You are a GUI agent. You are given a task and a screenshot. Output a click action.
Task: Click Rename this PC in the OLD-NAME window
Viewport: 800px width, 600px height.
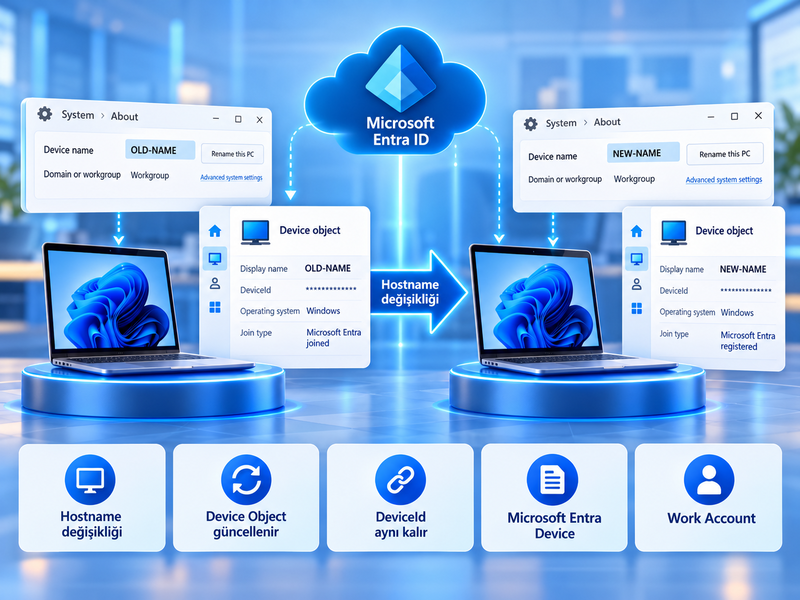233,154
